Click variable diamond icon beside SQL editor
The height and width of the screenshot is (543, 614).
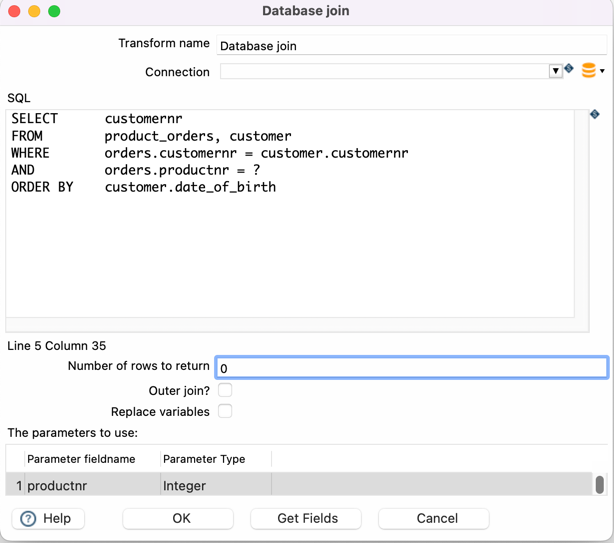(x=595, y=115)
